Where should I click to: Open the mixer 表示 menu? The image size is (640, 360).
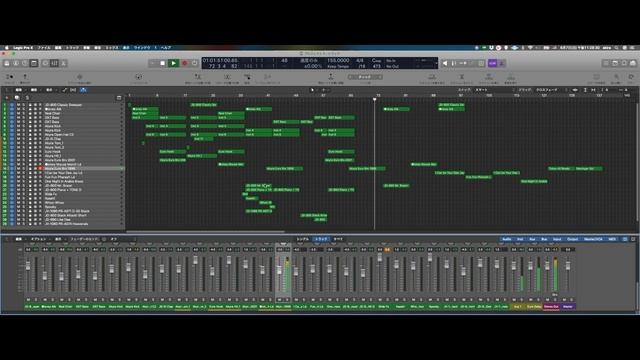coord(58,239)
